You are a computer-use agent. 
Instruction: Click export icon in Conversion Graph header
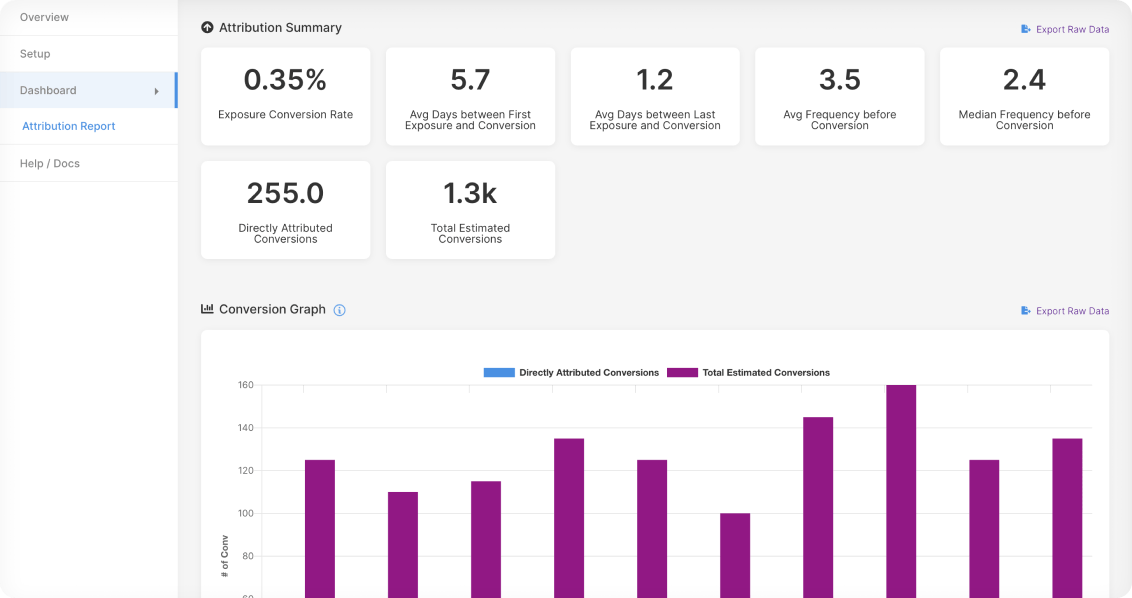[x=1026, y=311]
